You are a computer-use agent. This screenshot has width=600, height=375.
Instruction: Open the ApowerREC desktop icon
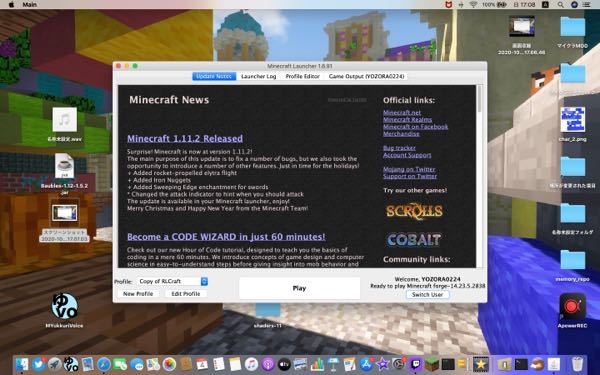tap(572, 307)
